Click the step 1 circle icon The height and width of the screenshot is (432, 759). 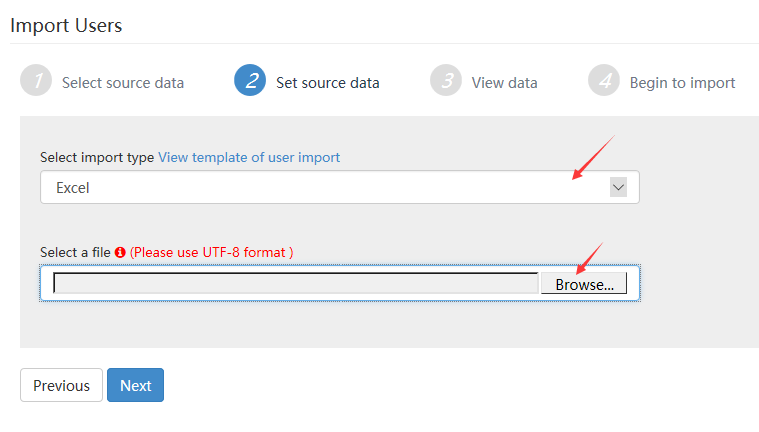pos(36,80)
